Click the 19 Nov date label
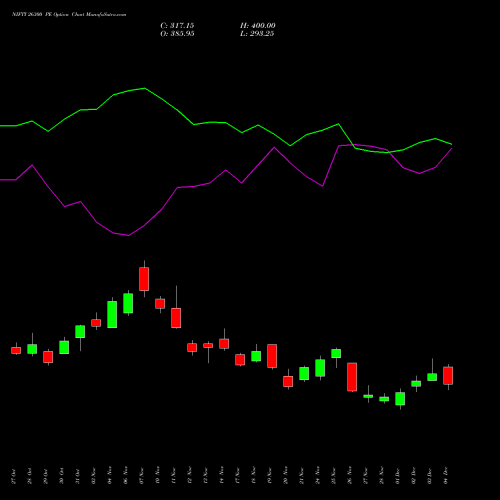The image size is (500, 500). [x=270, y=476]
